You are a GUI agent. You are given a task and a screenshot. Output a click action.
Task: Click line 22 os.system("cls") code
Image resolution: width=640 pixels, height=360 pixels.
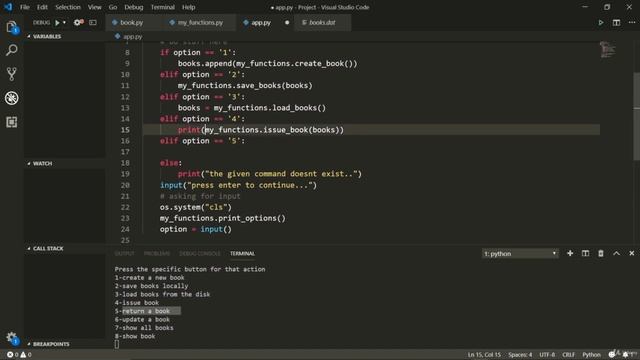[x=196, y=207]
